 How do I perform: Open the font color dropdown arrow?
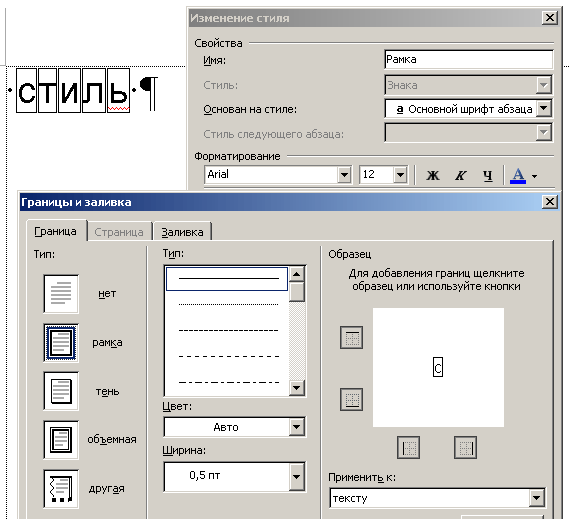pyautogui.click(x=534, y=176)
